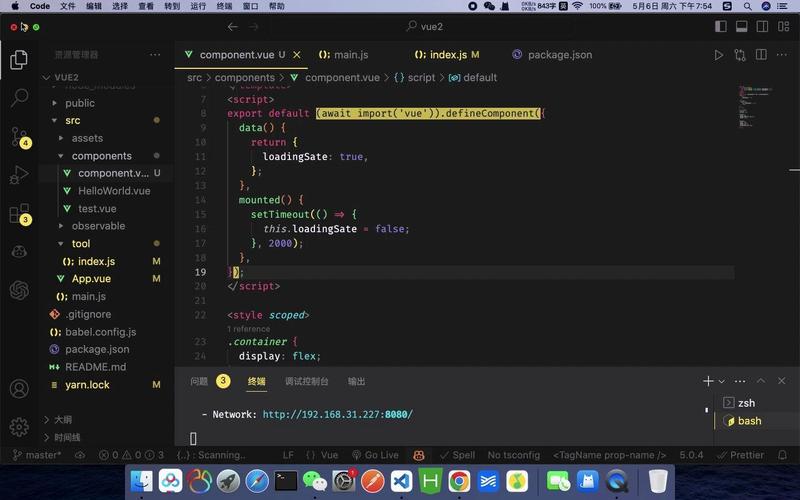Viewport: 800px width, 500px height.
Task: Expand the observable folder
Action: [x=98, y=226]
